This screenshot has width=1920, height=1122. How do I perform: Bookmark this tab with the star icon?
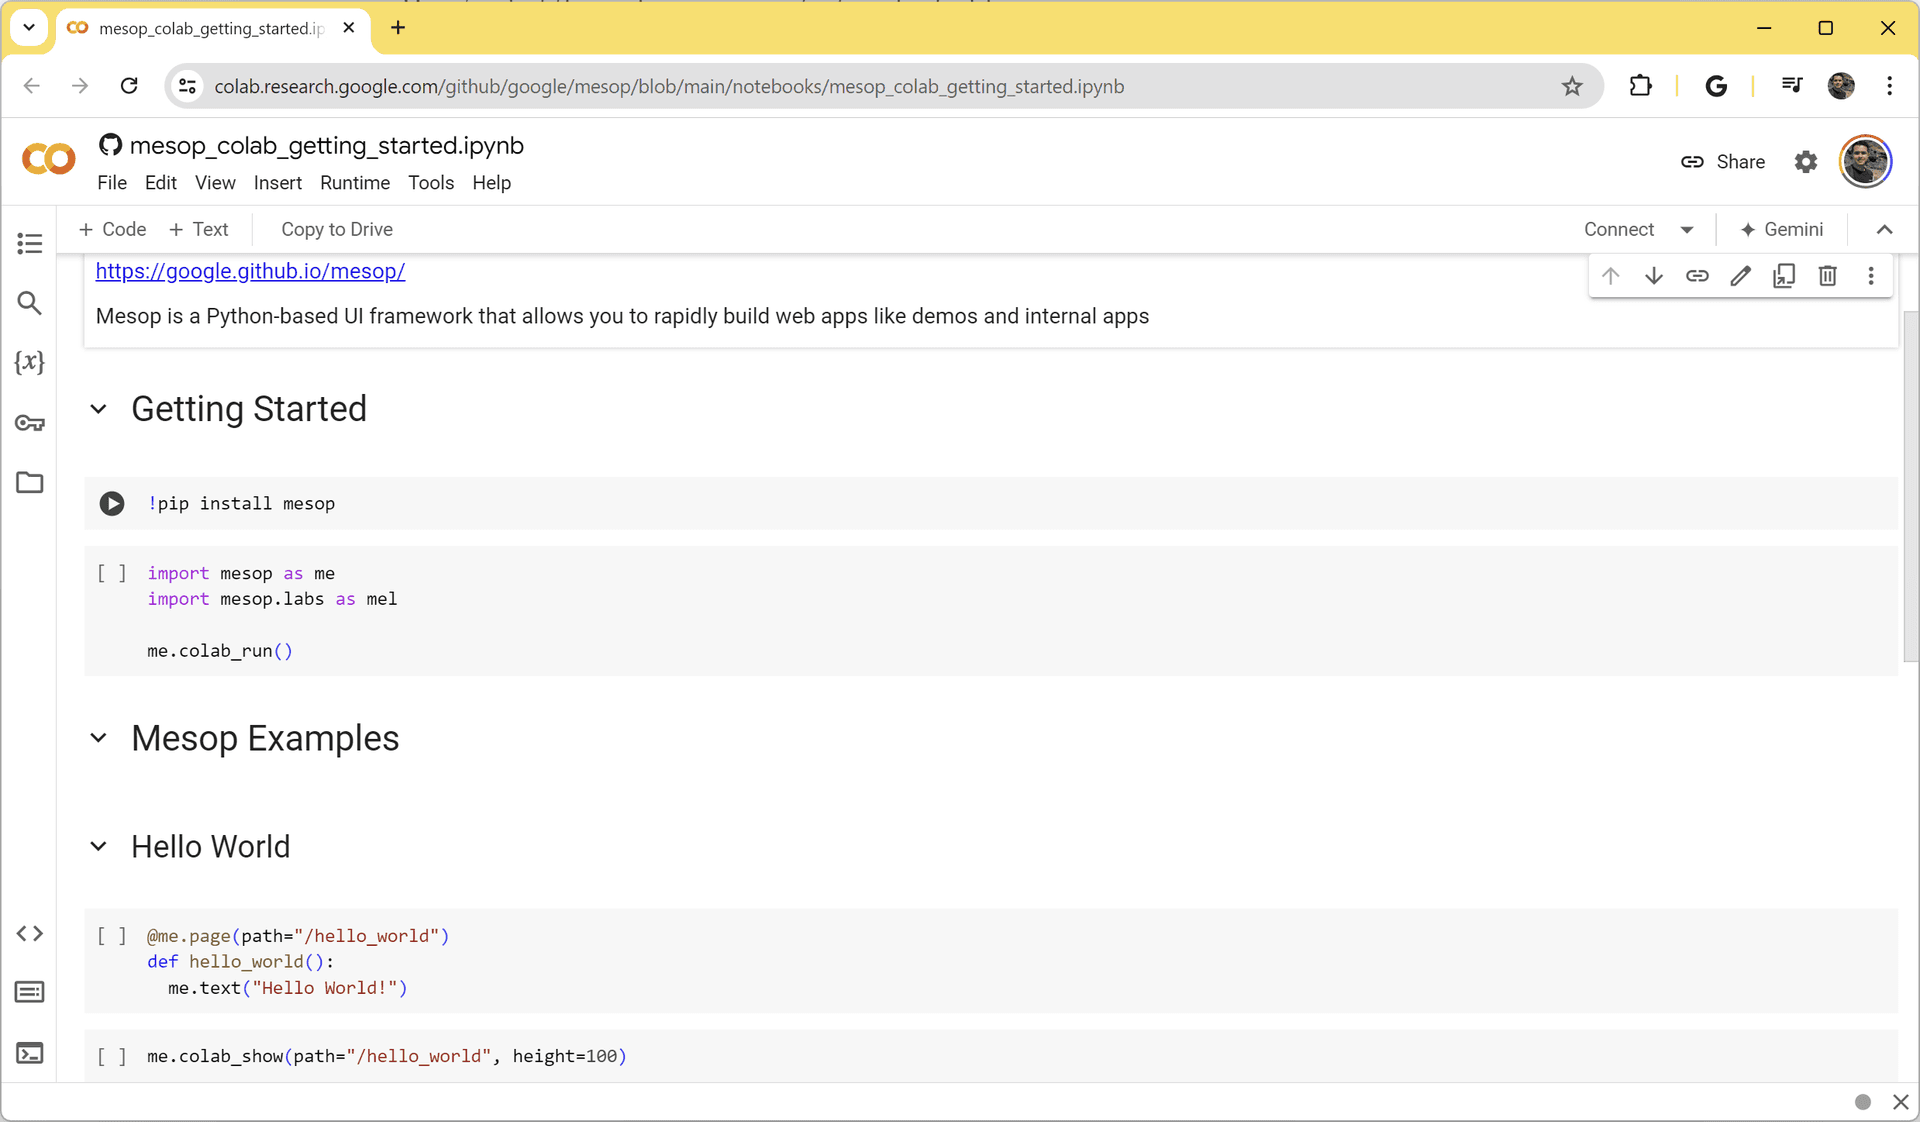point(1572,86)
